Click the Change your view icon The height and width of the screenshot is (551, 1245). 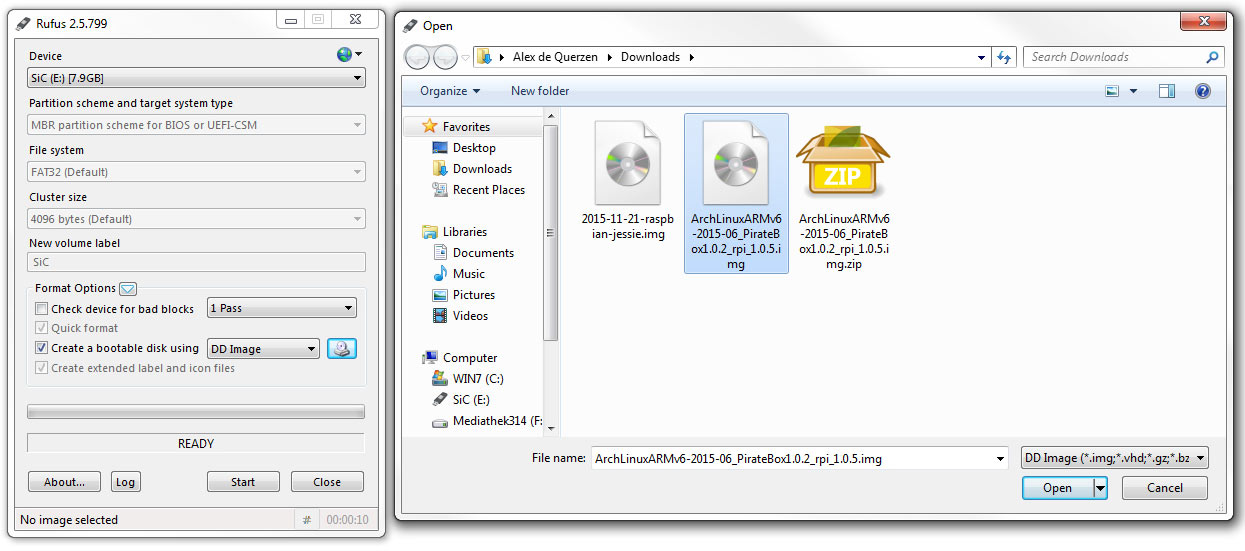[1112, 91]
